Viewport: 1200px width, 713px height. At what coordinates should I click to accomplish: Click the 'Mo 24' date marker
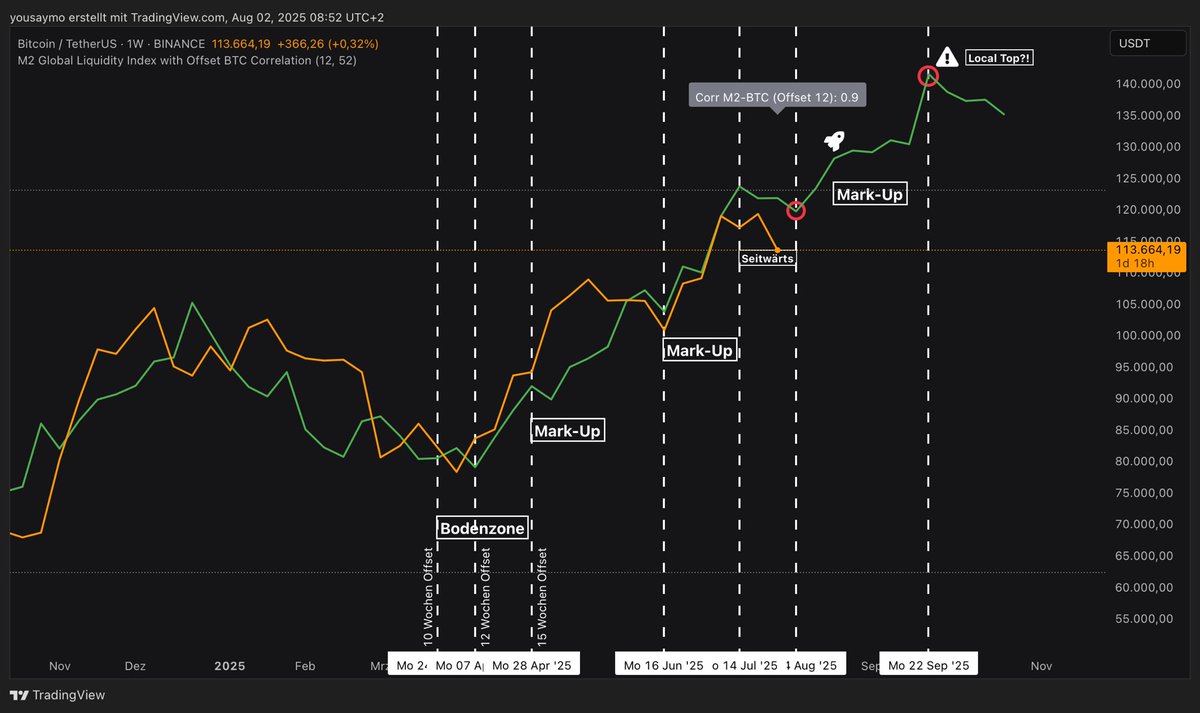412,665
